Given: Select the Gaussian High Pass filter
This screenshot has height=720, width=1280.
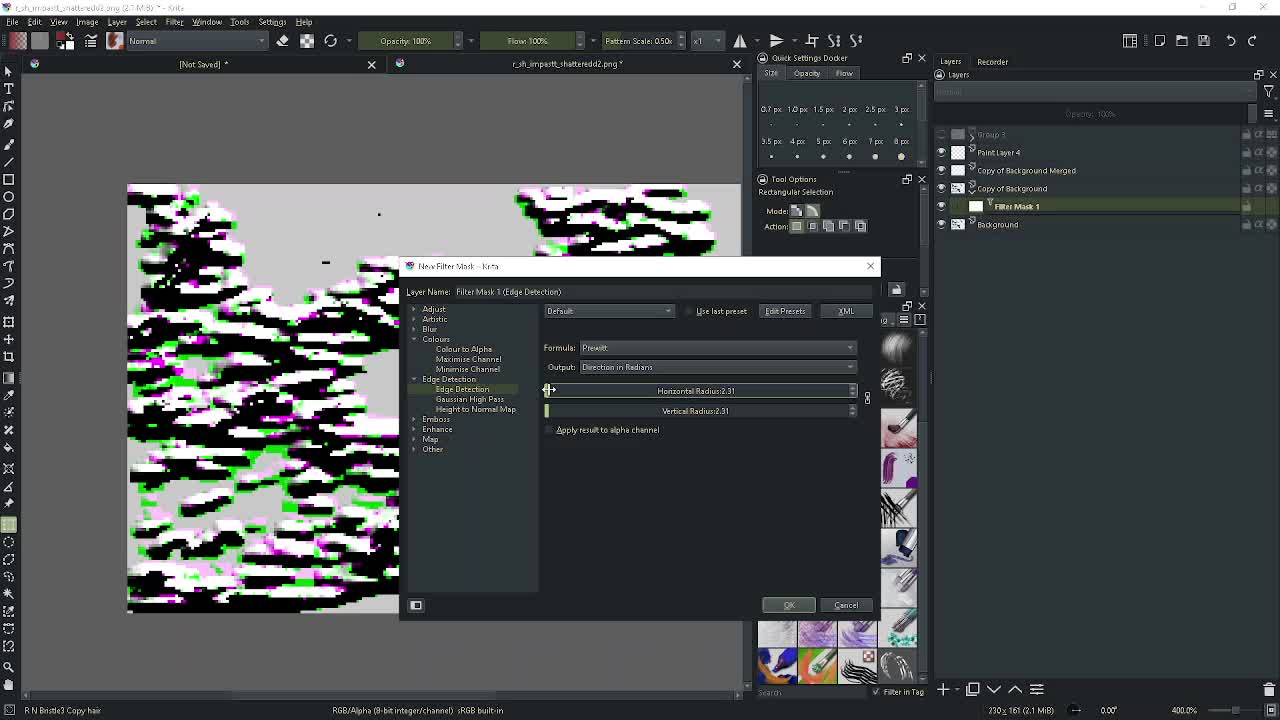Looking at the screenshot, I should (x=470, y=399).
